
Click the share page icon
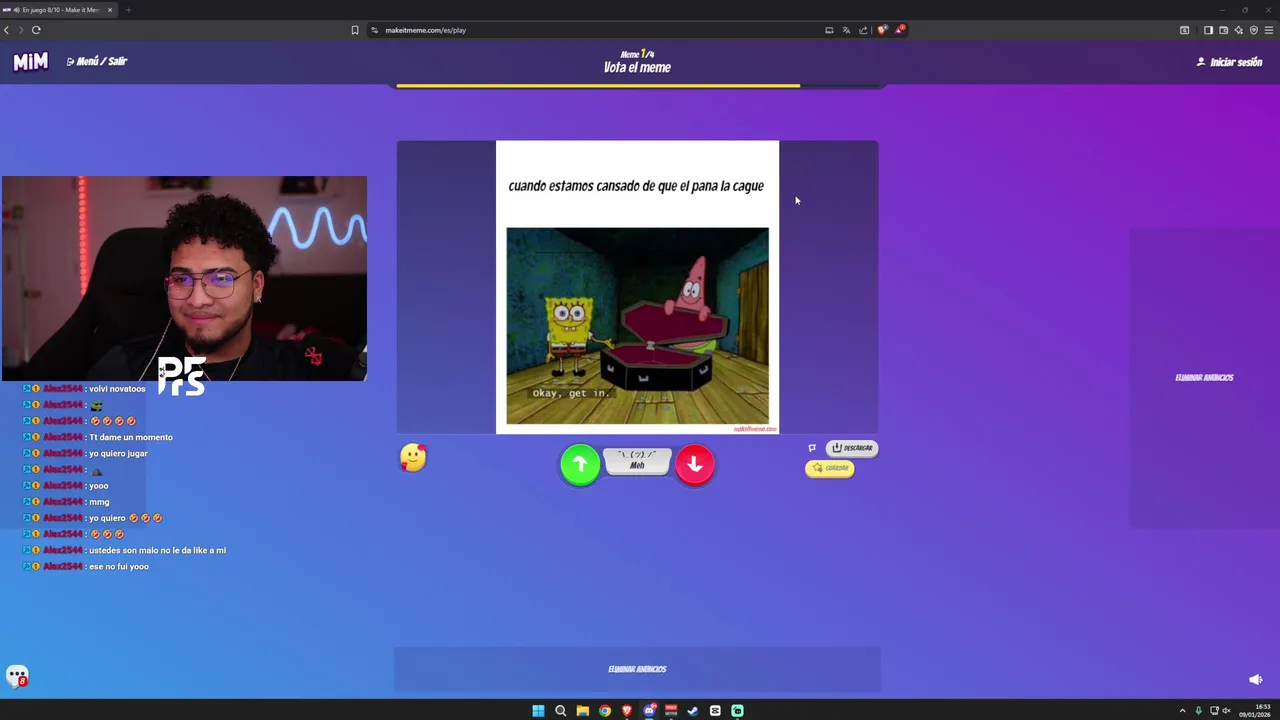(863, 30)
